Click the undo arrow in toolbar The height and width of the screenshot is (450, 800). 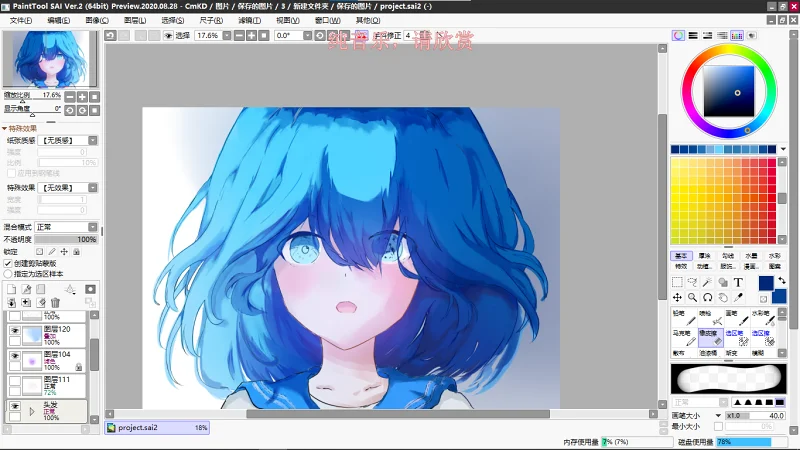tap(110, 35)
